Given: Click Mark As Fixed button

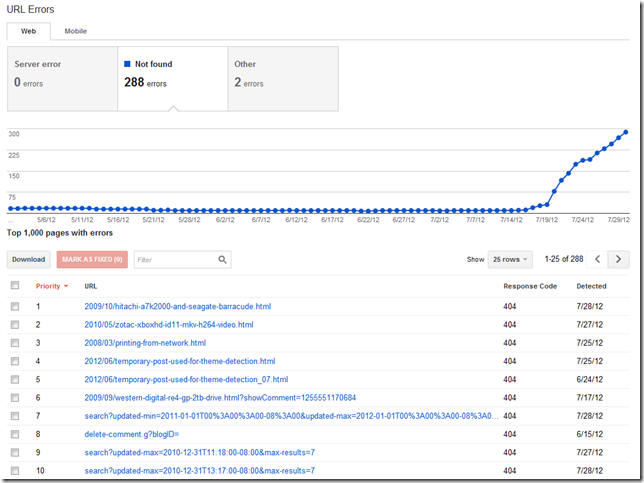Looking at the screenshot, I should point(92,260).
